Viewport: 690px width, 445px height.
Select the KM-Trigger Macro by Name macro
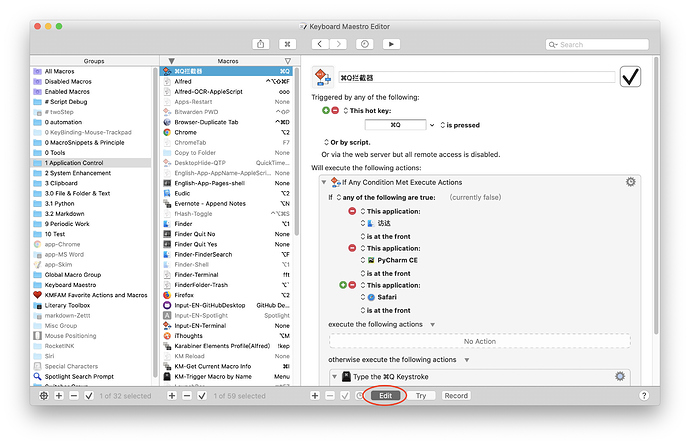coord(227,377)
